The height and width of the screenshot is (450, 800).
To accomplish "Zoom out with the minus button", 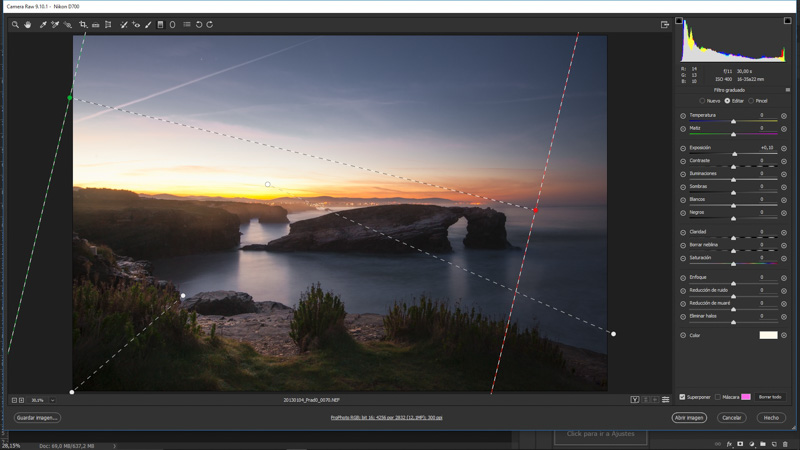I will 14,401.
